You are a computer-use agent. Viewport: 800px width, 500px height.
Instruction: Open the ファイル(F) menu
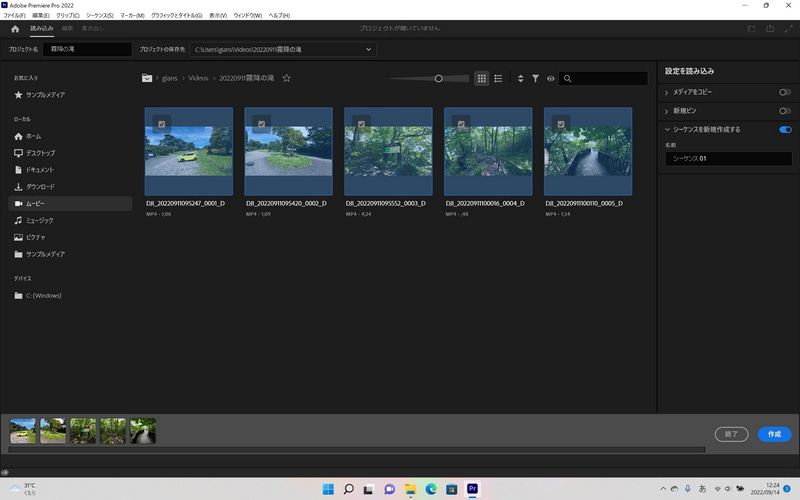[15, 16]
